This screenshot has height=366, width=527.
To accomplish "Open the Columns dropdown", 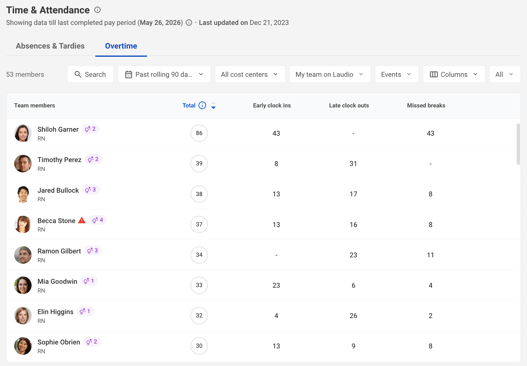I will 454,74.
